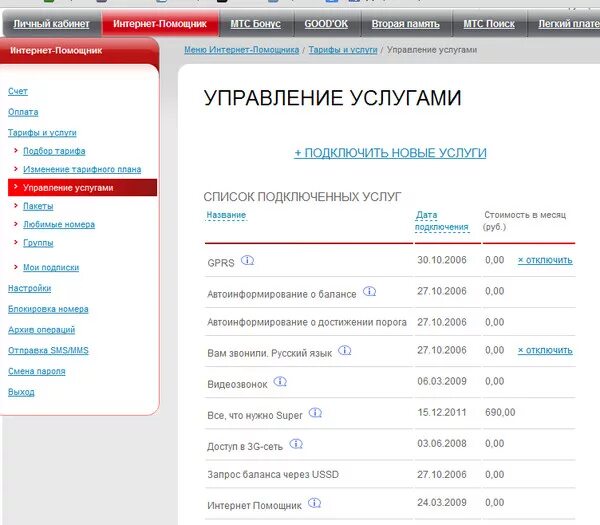Viewport: 600px width, 525px height.
Task: Click + ПОДКЛЮЧИТЬ НОВЫЕ УСЛУГИ link
Action: (390, 153)
